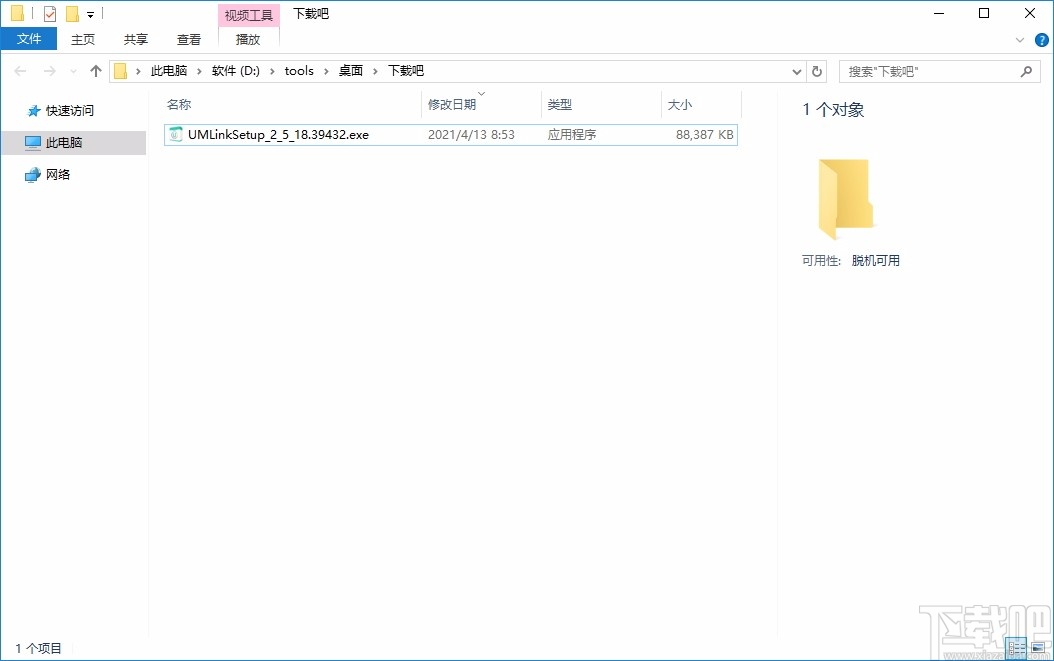Switch to the 查看 ribbon tab

pyautogui.click(x=188, y=39)
